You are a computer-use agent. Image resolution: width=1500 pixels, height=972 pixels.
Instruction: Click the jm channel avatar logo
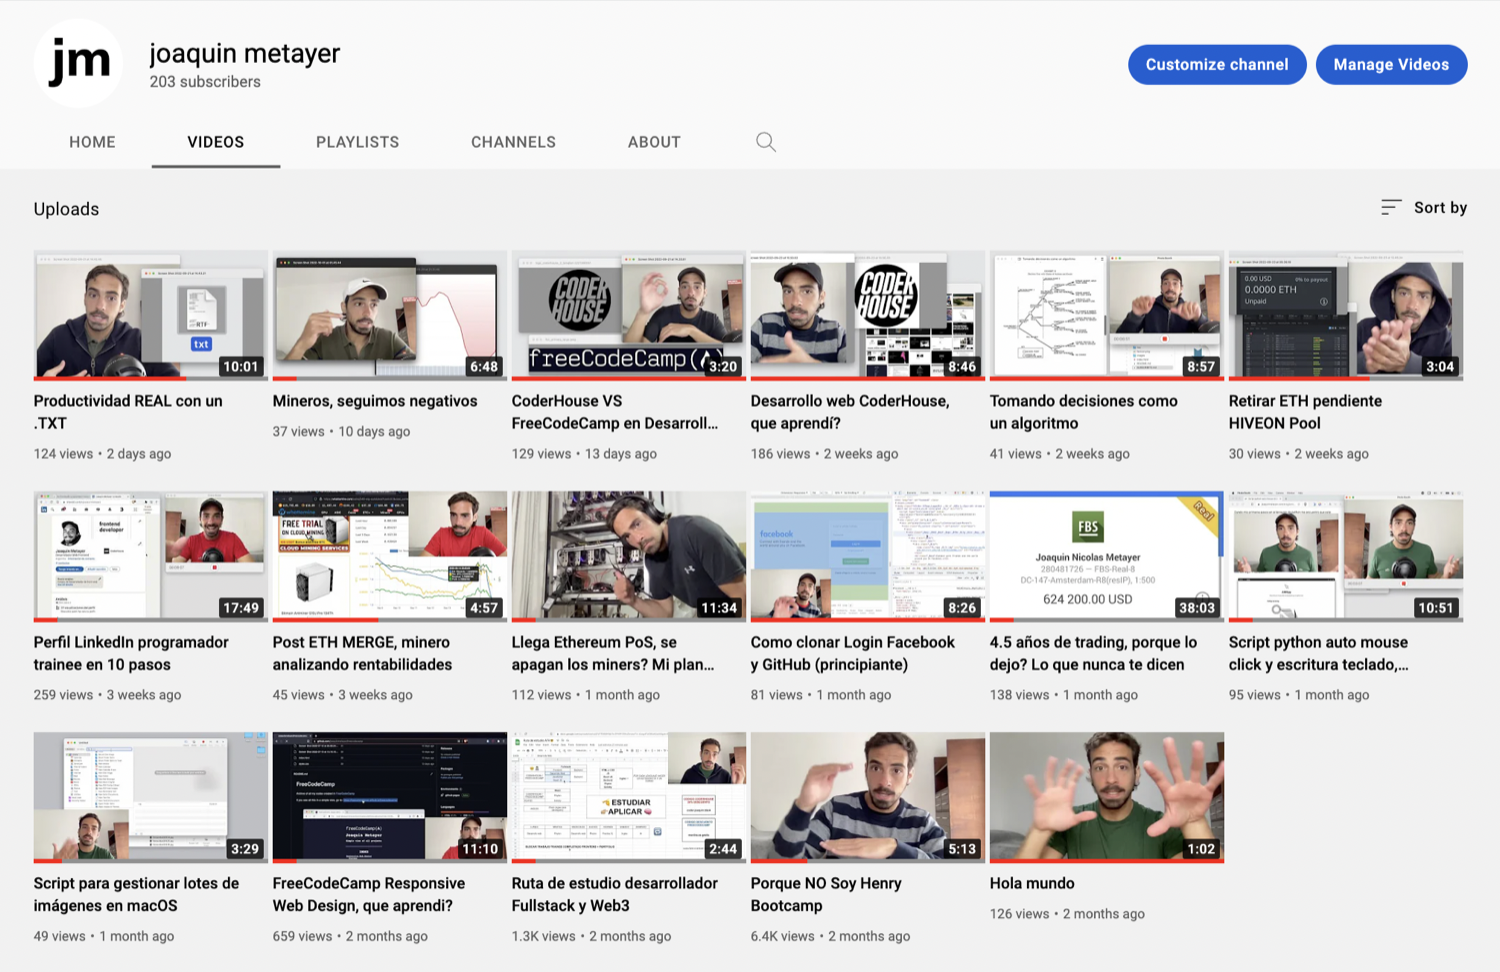pyautogui.click(x=78, y=63)
